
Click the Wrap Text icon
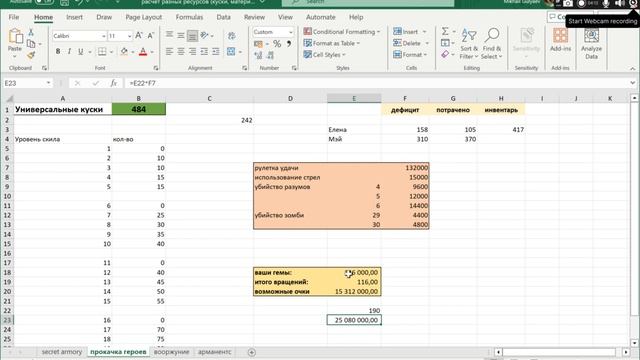coord(231,36)
